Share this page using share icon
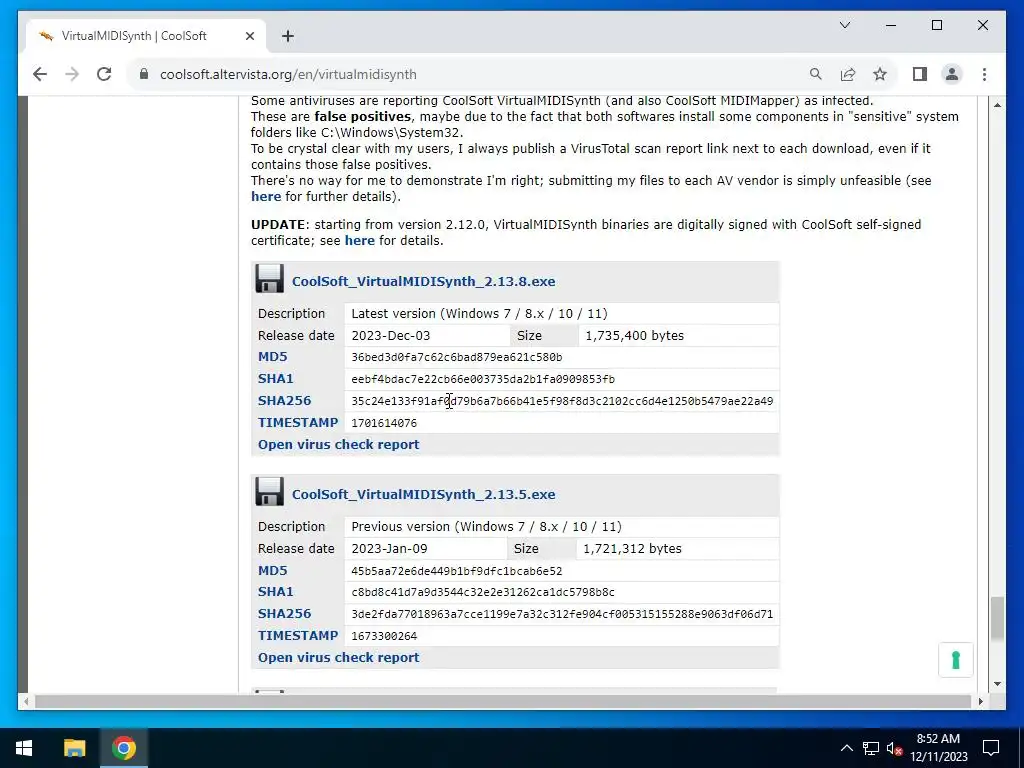The width and height of the screenshot is (1024, 768). (x=848, y=74)
